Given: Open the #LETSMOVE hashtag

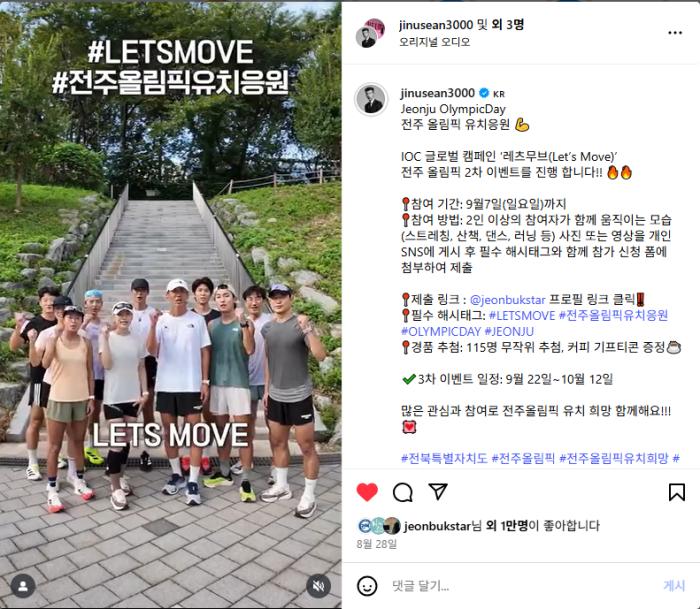Looking at the screenshot, I should [x=522, y=316].
